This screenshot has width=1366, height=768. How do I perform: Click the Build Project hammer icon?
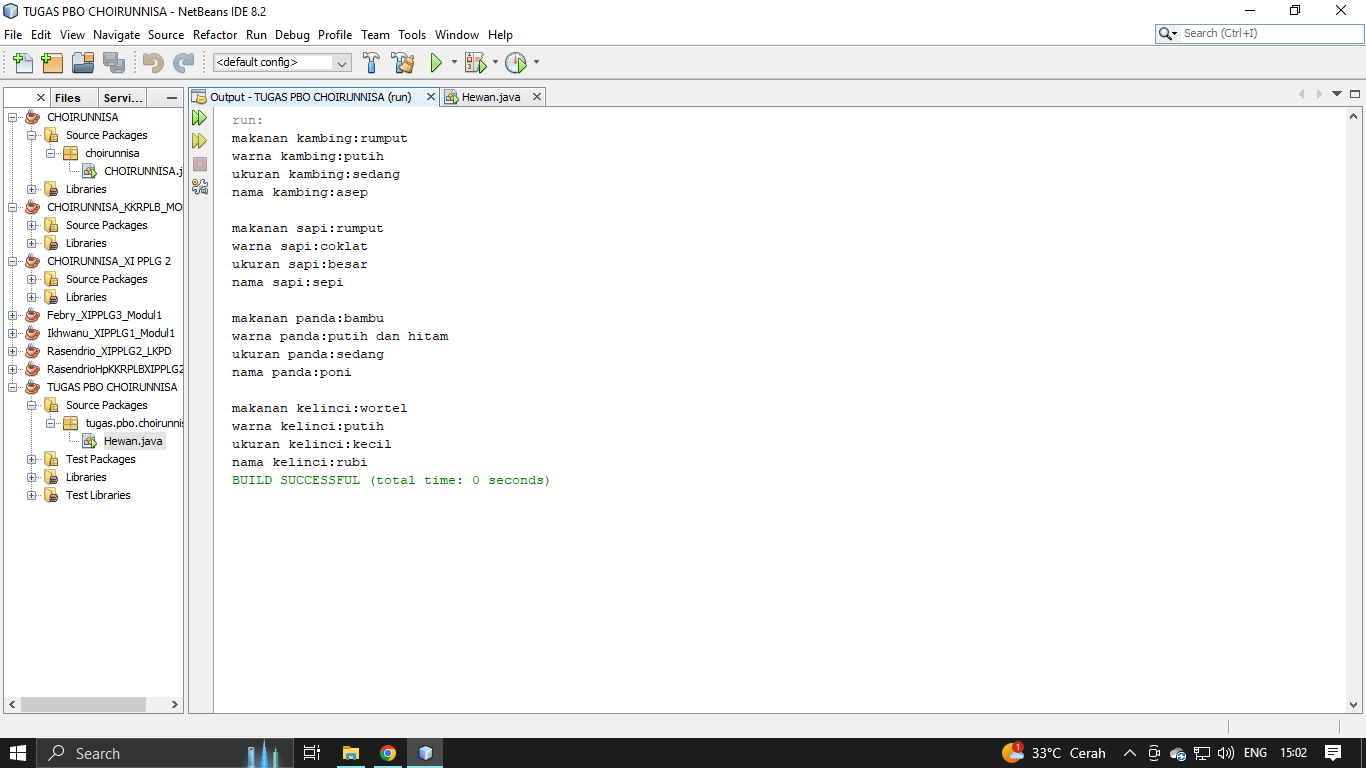(371, 63)
